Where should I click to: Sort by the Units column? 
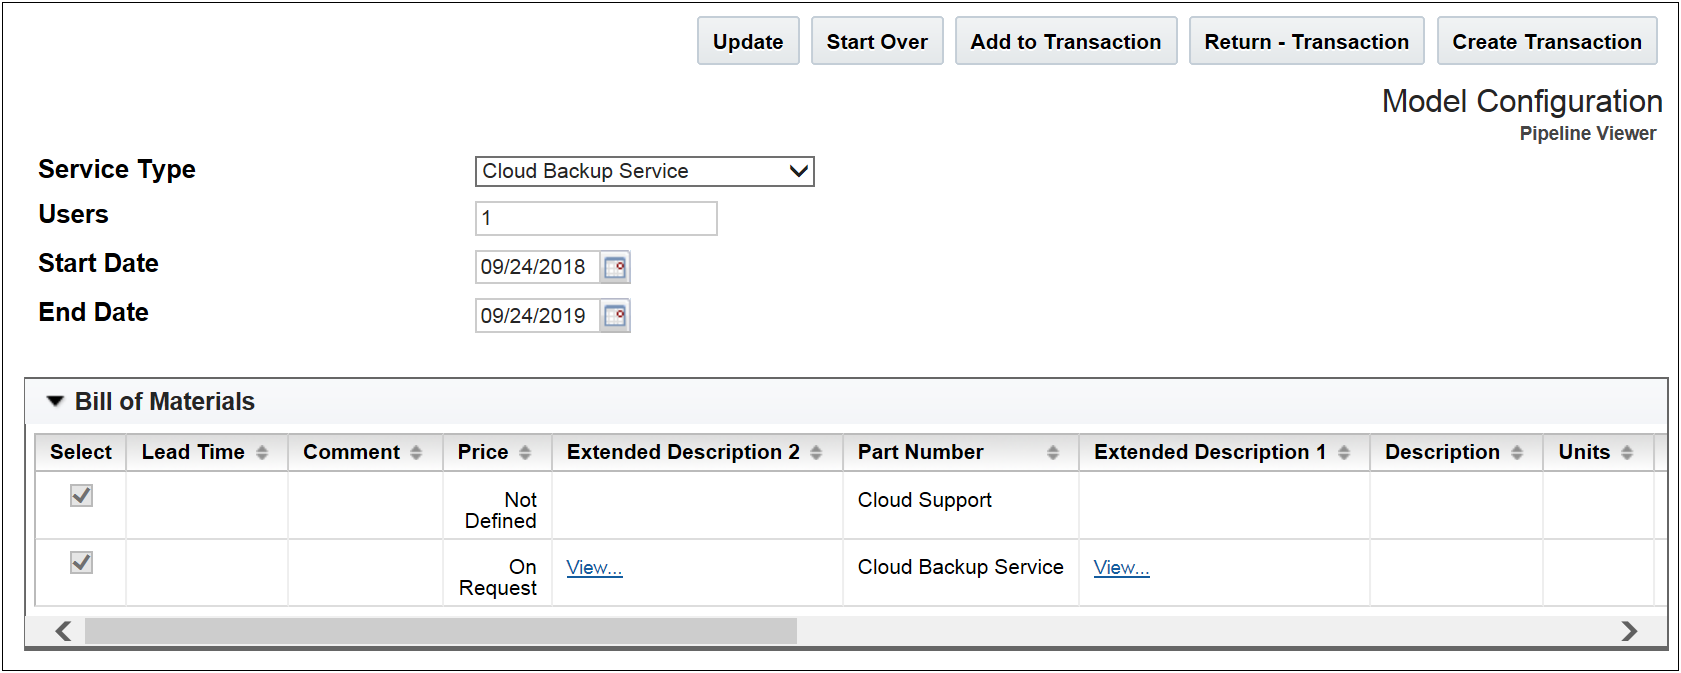tap(1627, 453)
